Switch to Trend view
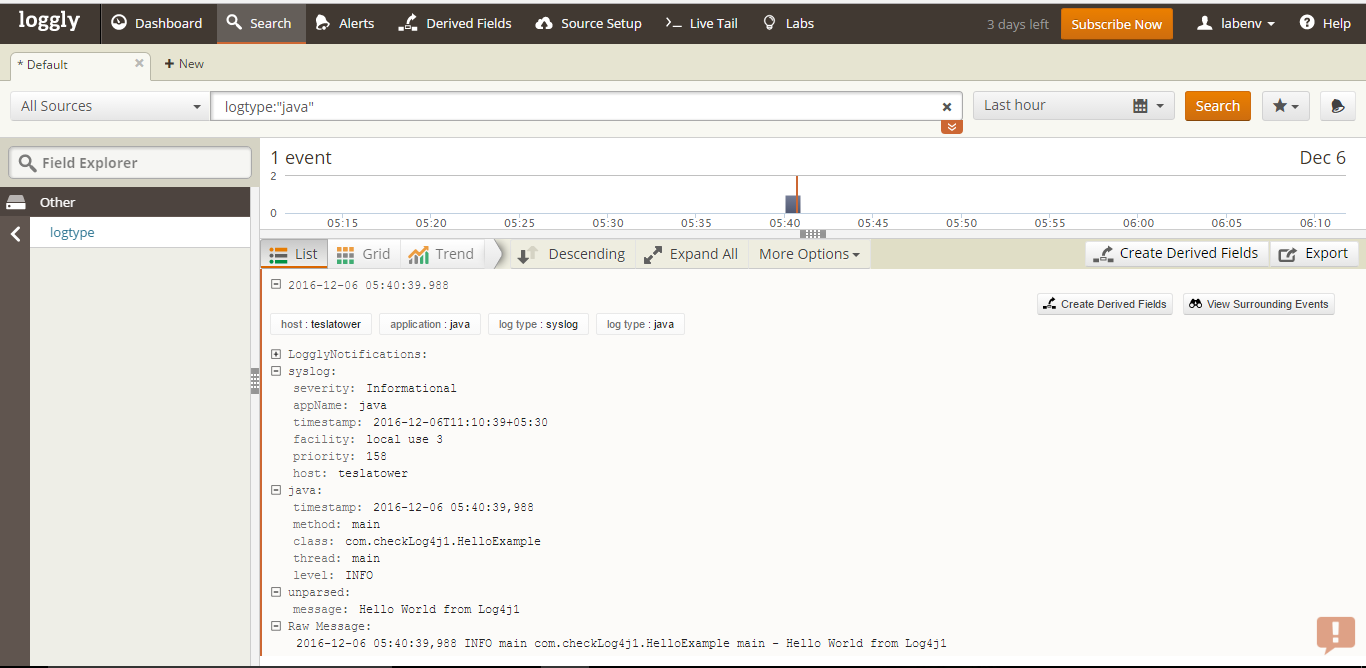 [441, 254]
